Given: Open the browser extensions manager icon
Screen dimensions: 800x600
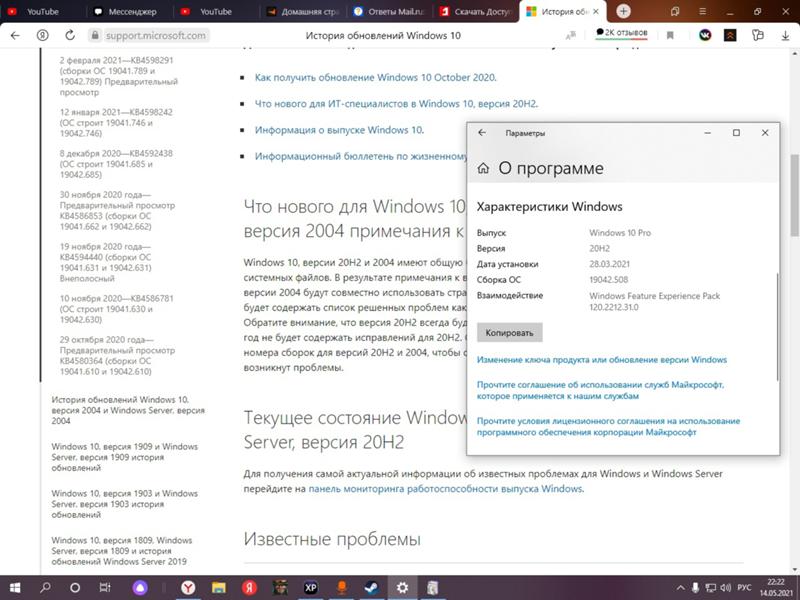Looking at the screenshot, I should (758, 35).
